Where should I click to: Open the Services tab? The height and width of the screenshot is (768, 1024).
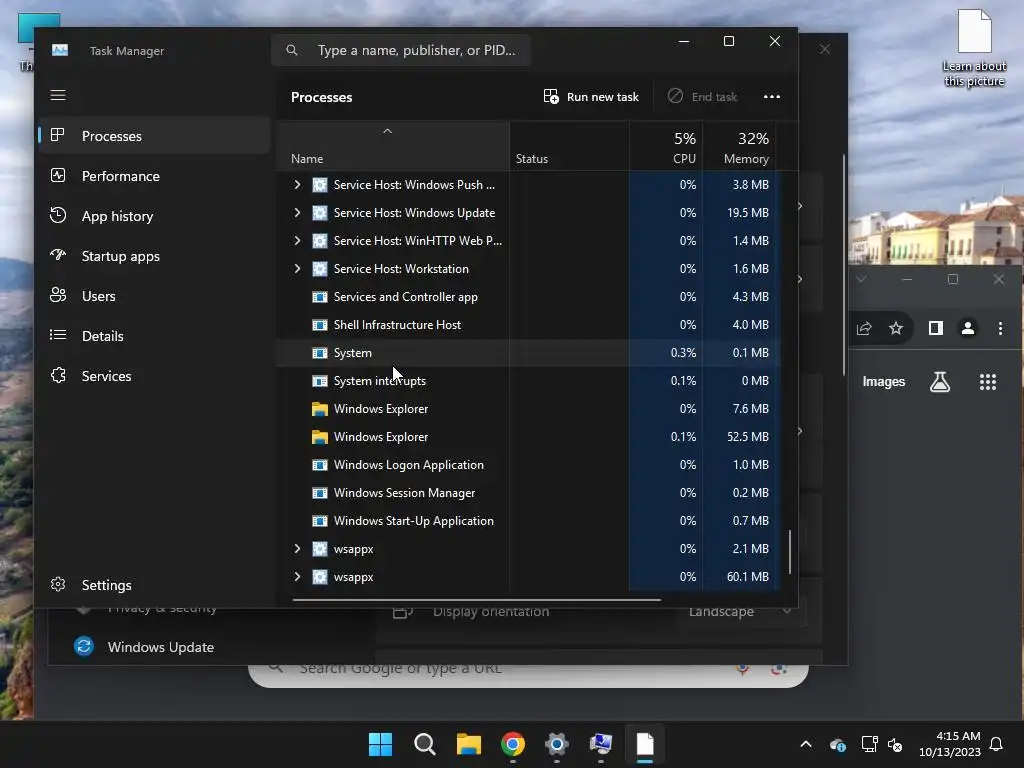click(x=155, y=376)
